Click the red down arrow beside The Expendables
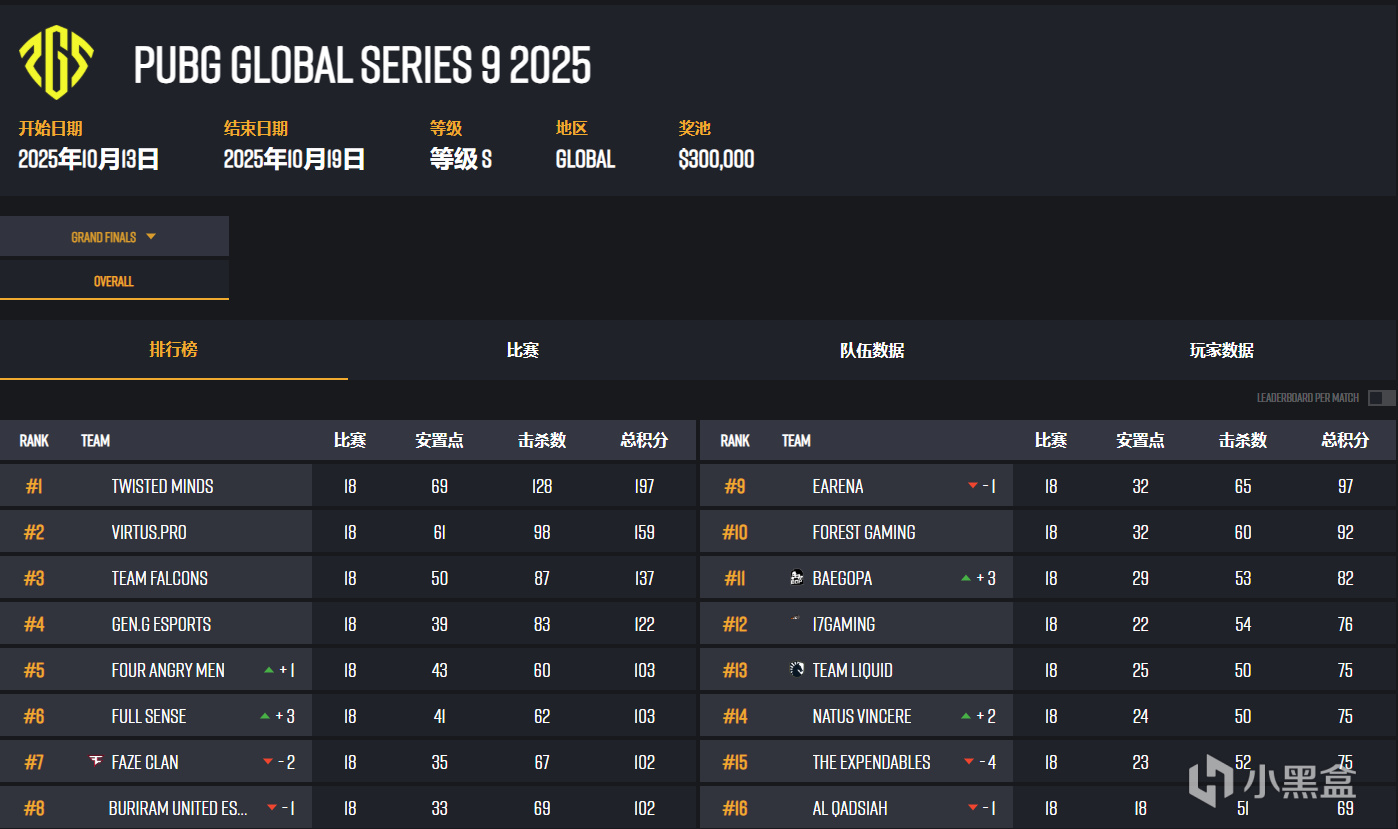This screenshot has width=1398, height=829. click(x=968, y=762)
